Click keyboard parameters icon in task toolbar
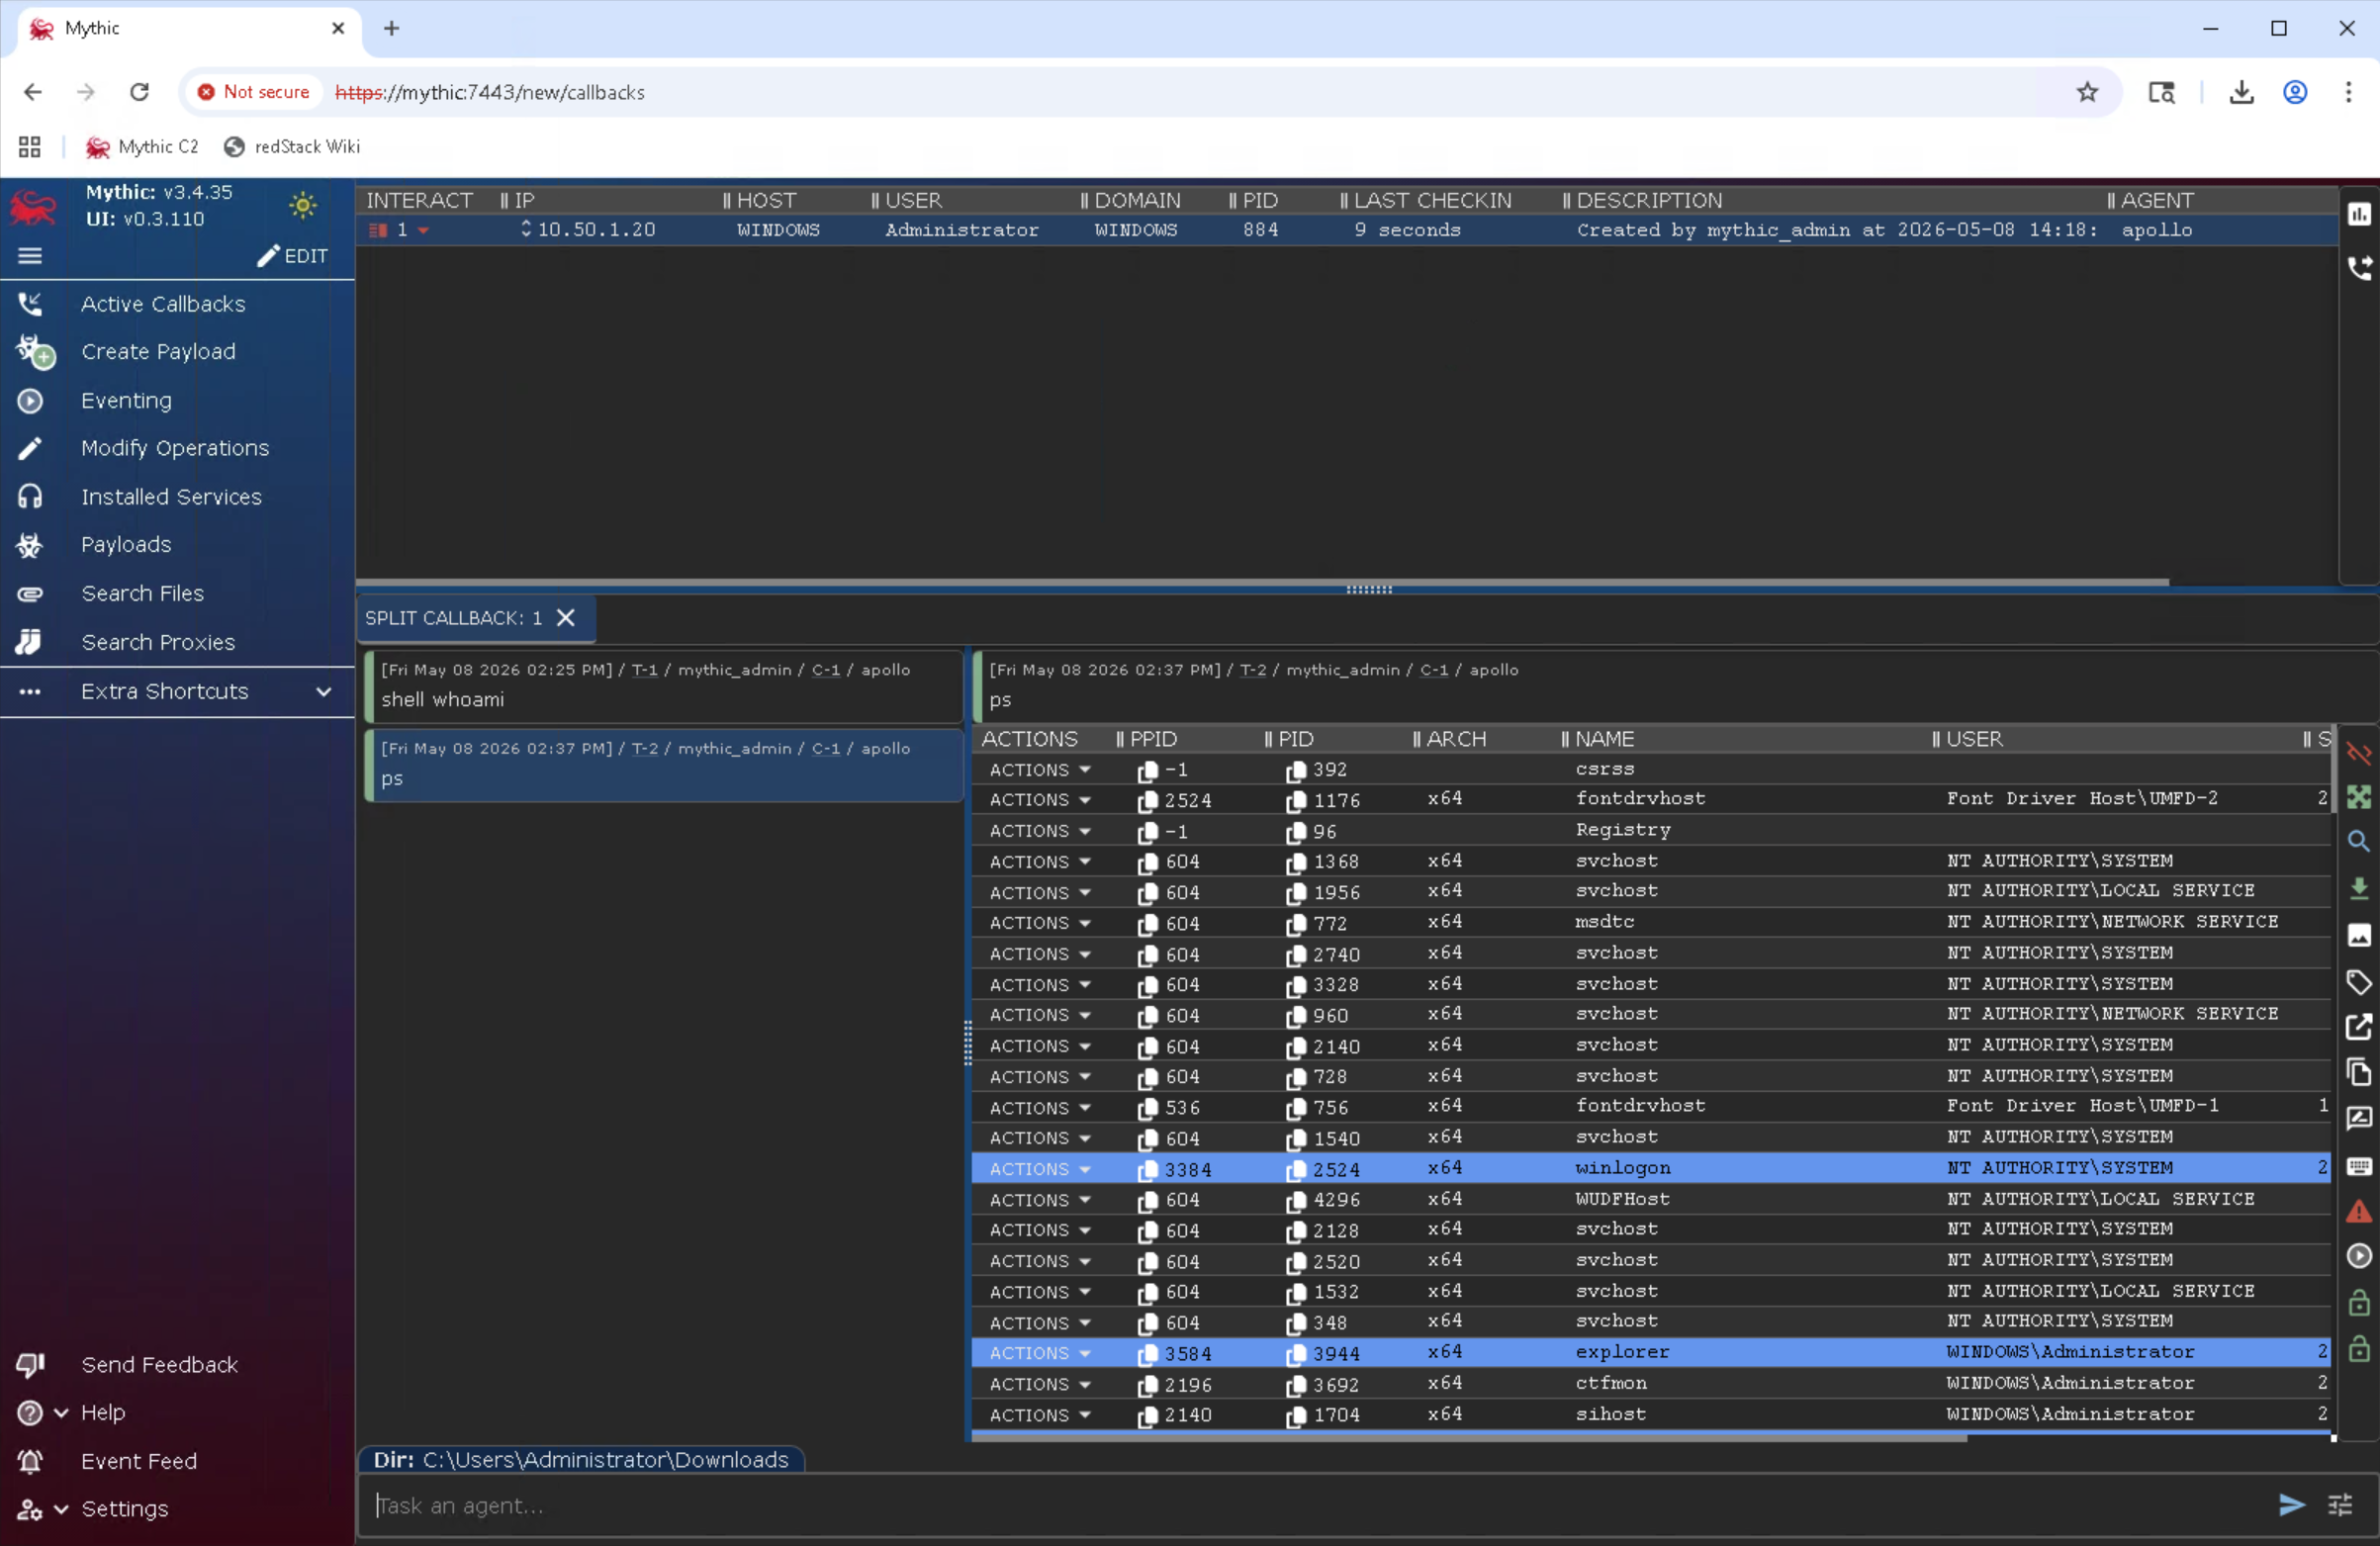 (x=2359, y=1166)
